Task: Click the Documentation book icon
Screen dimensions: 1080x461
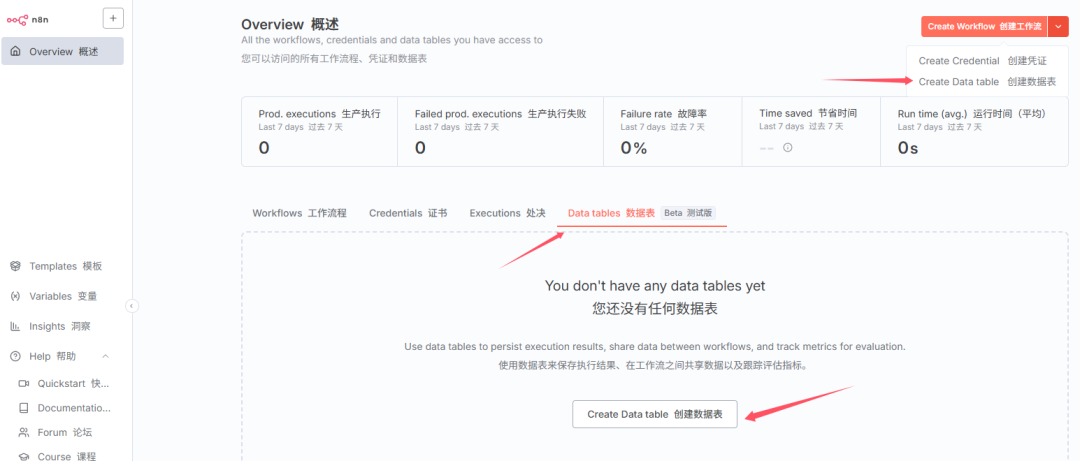Action: (24, 408)
